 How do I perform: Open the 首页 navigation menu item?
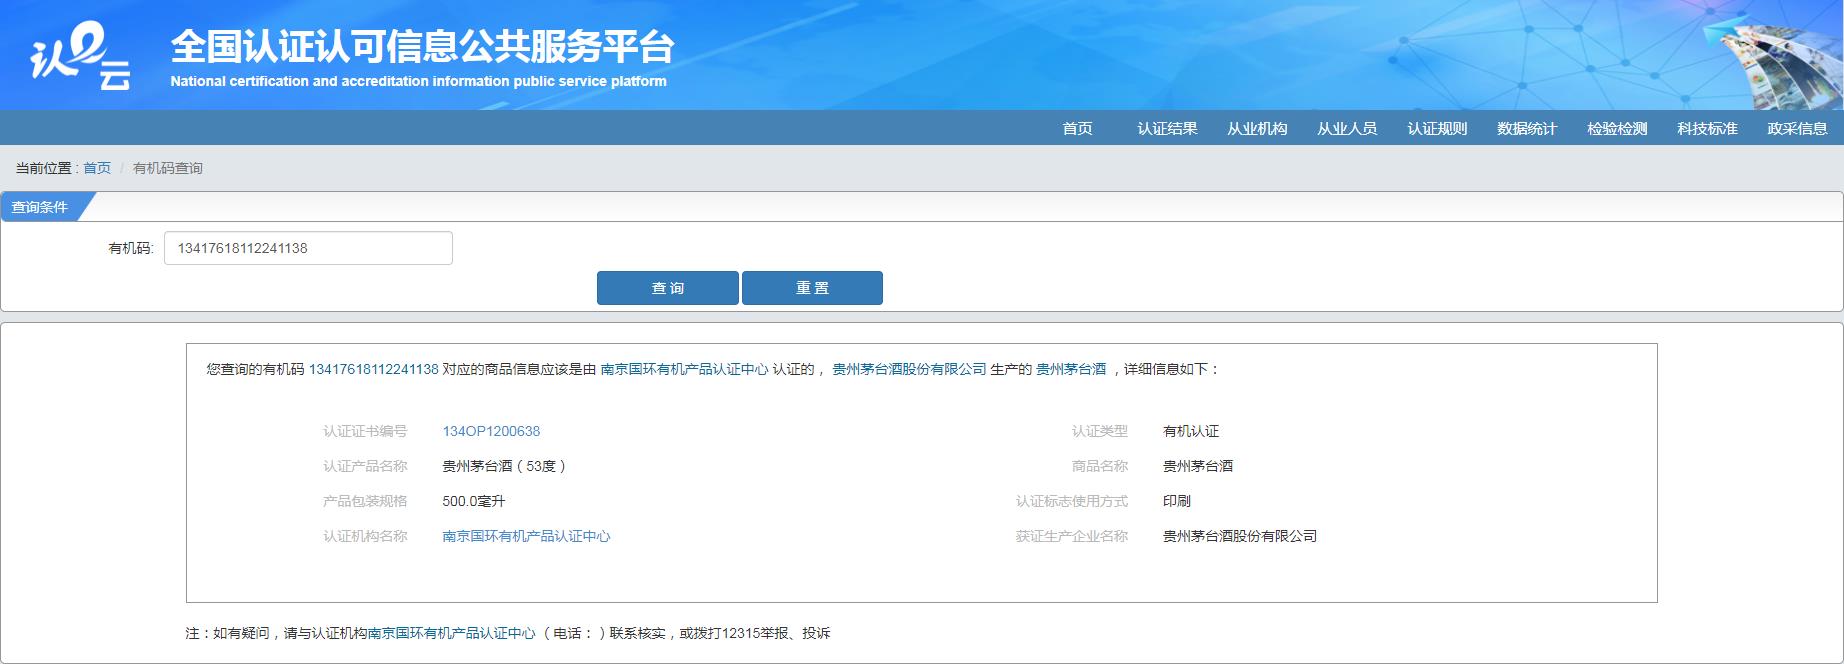point(1077,128)
